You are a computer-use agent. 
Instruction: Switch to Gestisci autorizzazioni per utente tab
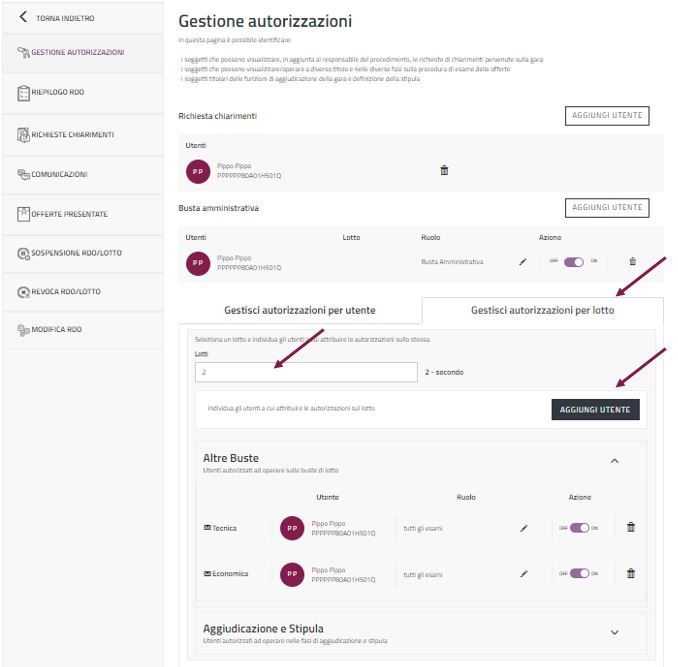300,311
